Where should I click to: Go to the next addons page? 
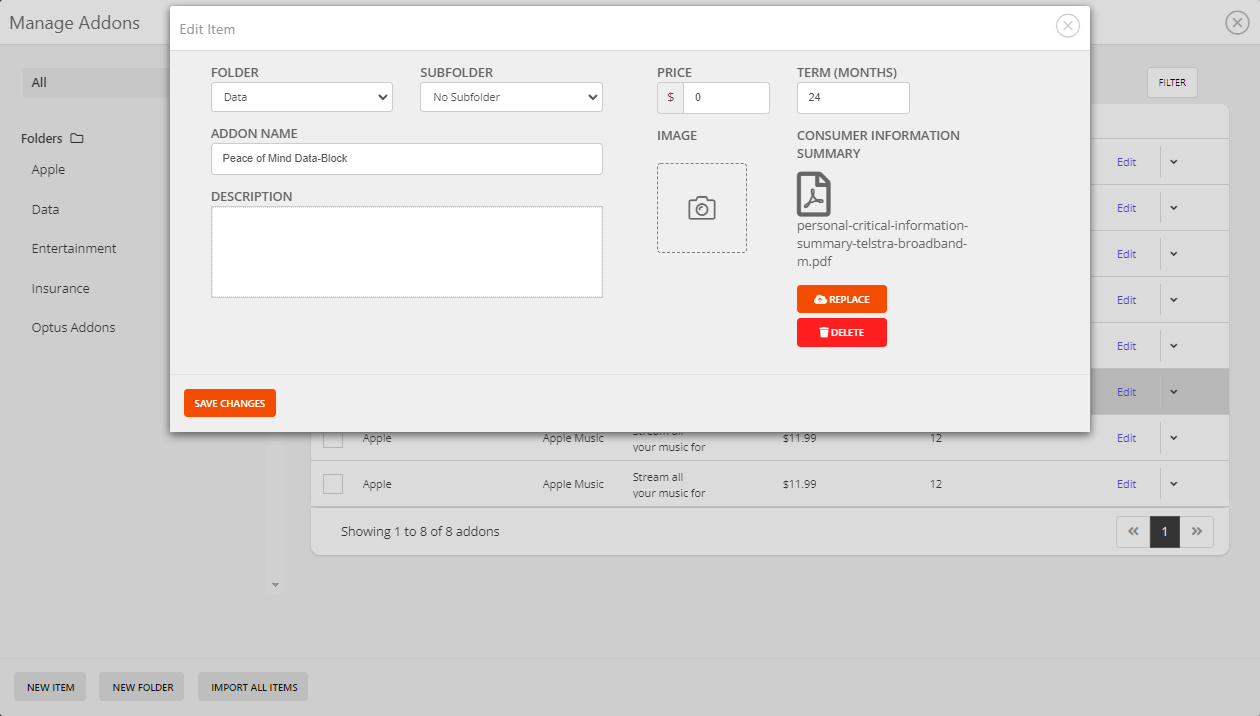[1197, 532]
